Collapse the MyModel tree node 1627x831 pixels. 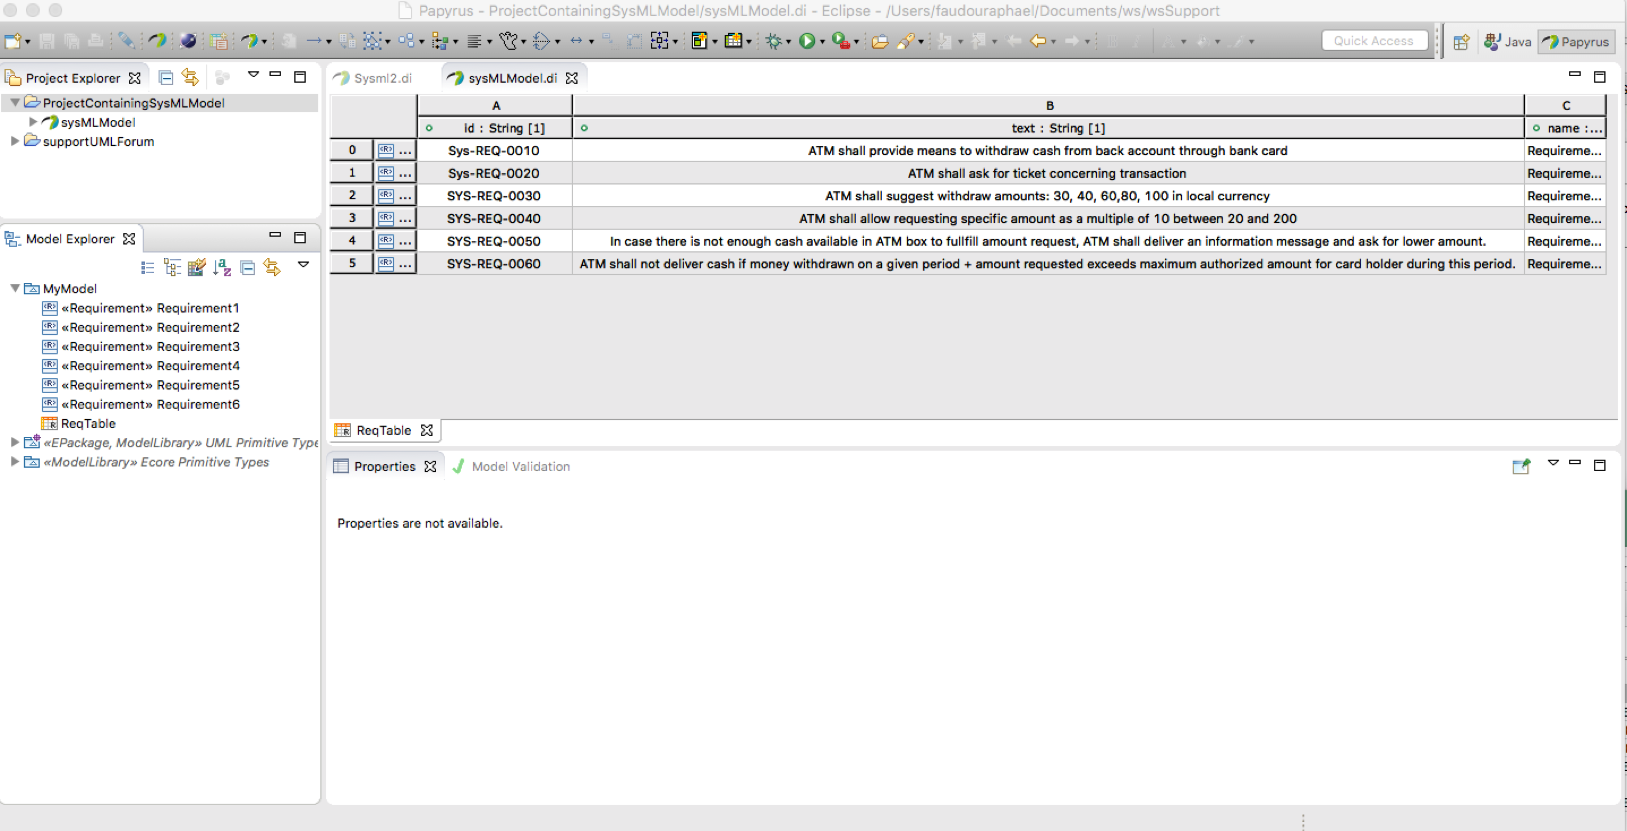pyautogui.click(x=15, y=288)
